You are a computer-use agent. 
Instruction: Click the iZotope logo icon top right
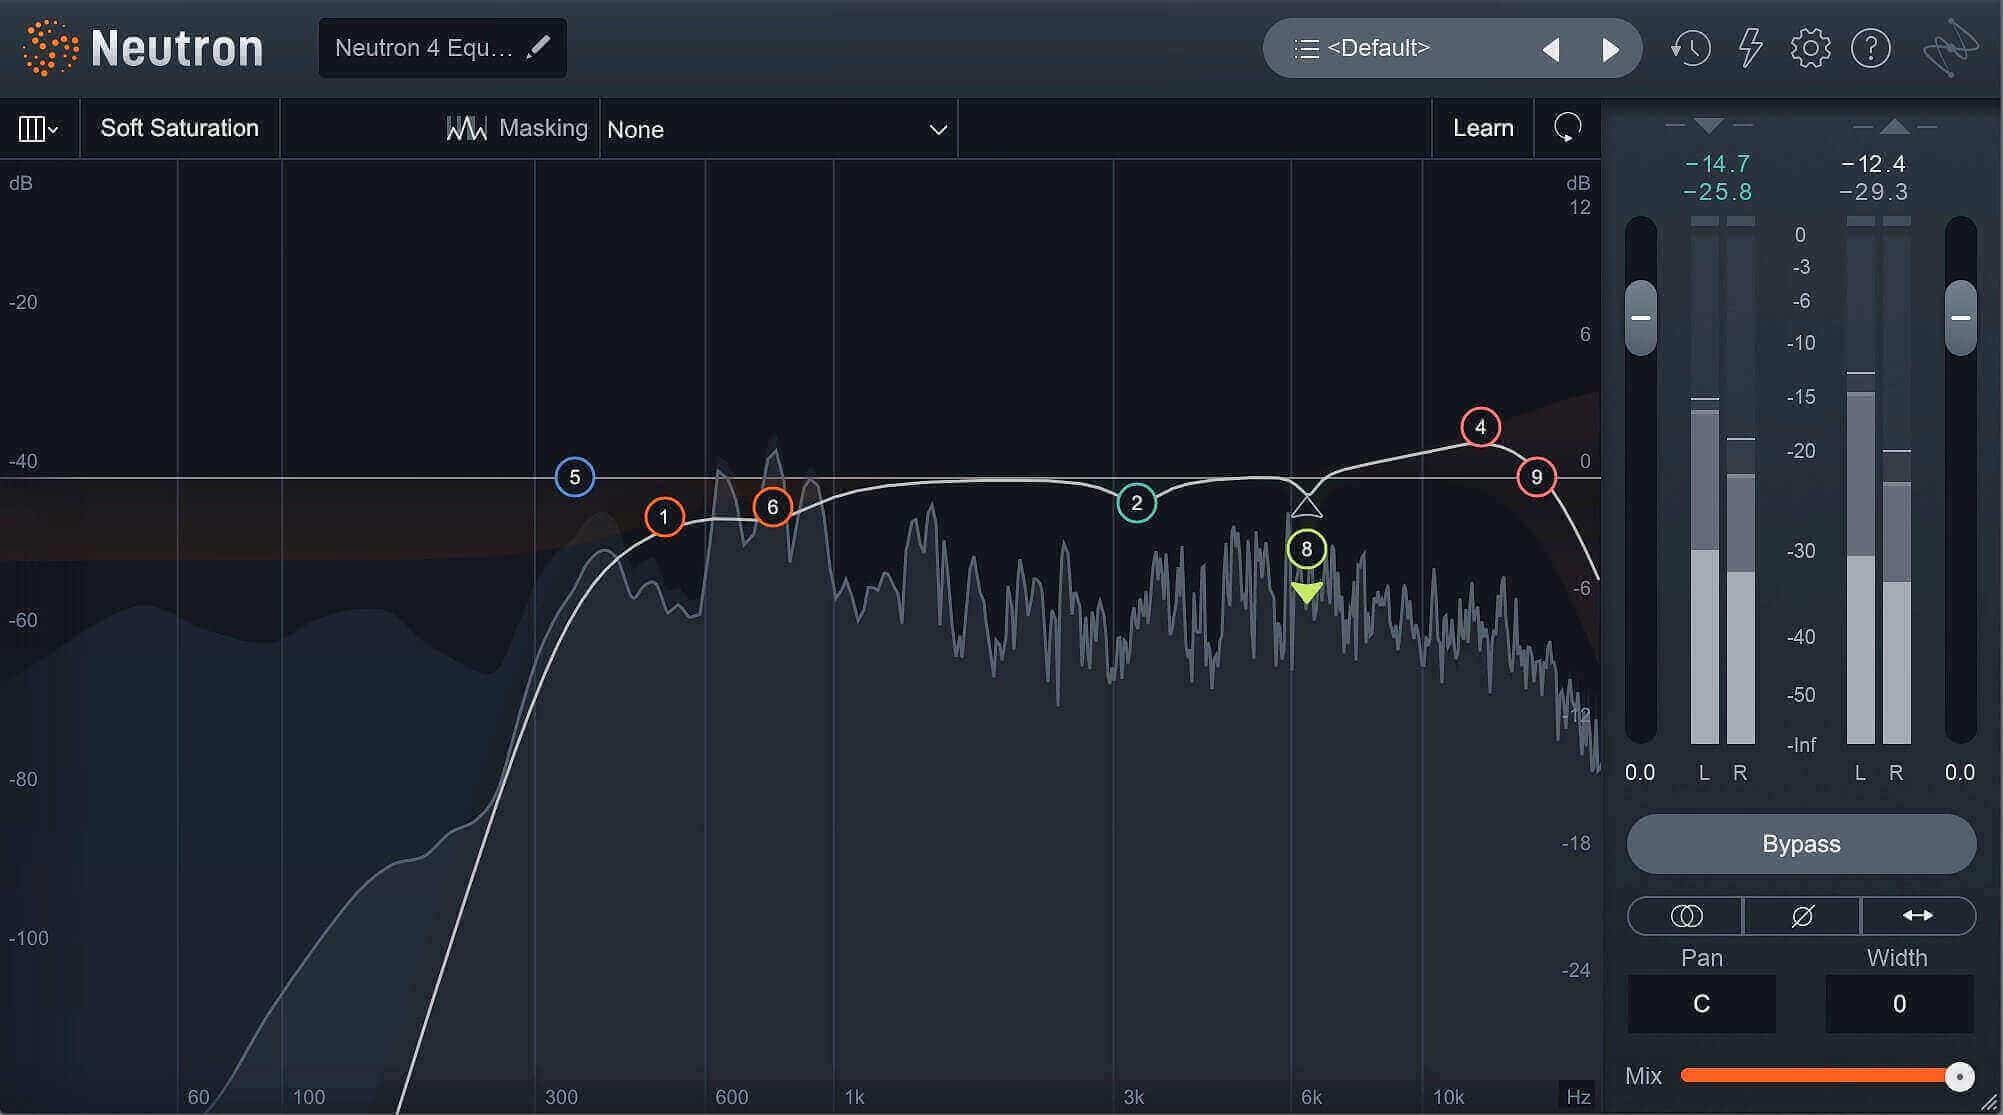[x=1950, y=48]
